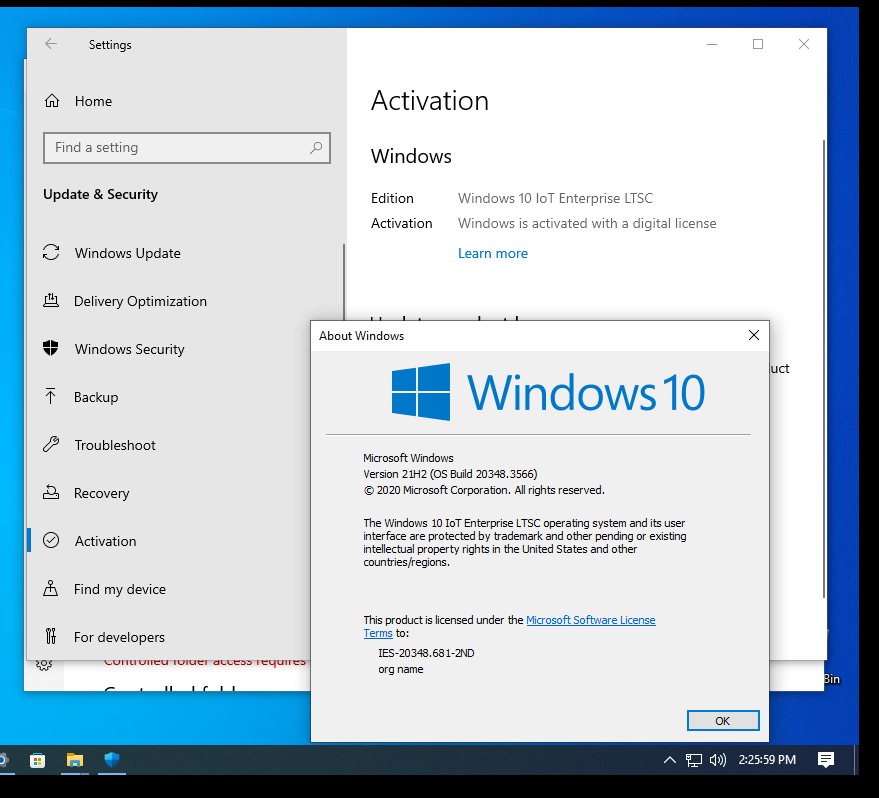Screen dimensions: 879x798
Task: Click the Recovery icon
Action: click(51, 492)
